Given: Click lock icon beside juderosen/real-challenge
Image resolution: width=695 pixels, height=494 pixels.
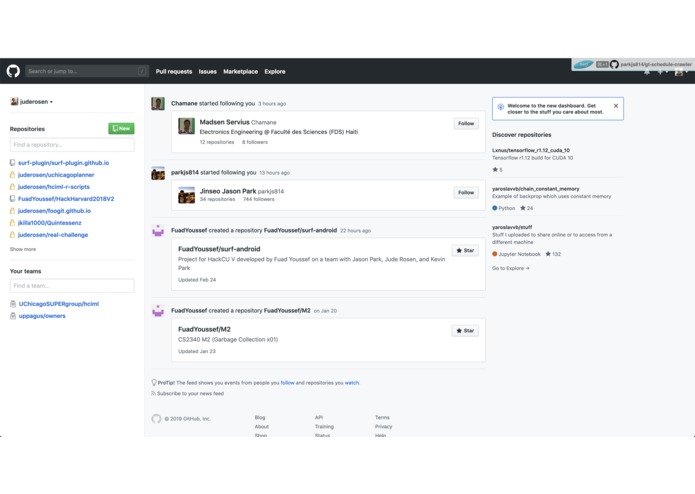Looking at the screenshot, I should [12, 234].
